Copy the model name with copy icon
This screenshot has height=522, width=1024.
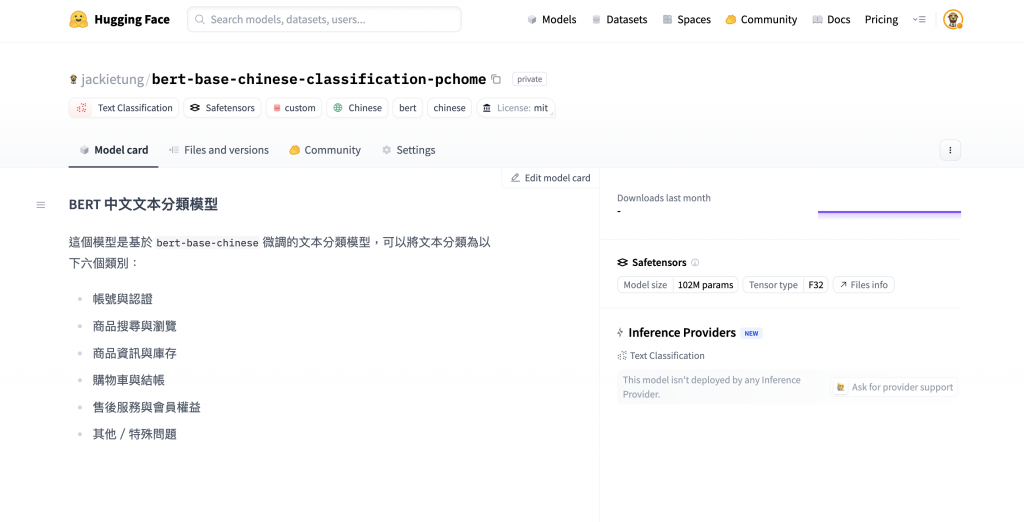pos(496,79)
